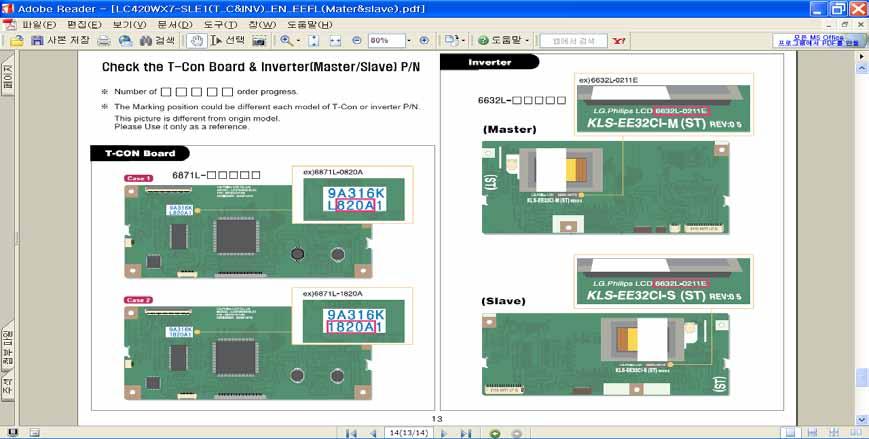This screenshot has height=439, width=869.
Task: Click the 'Case 2' red label
Action: click(139, 300)
